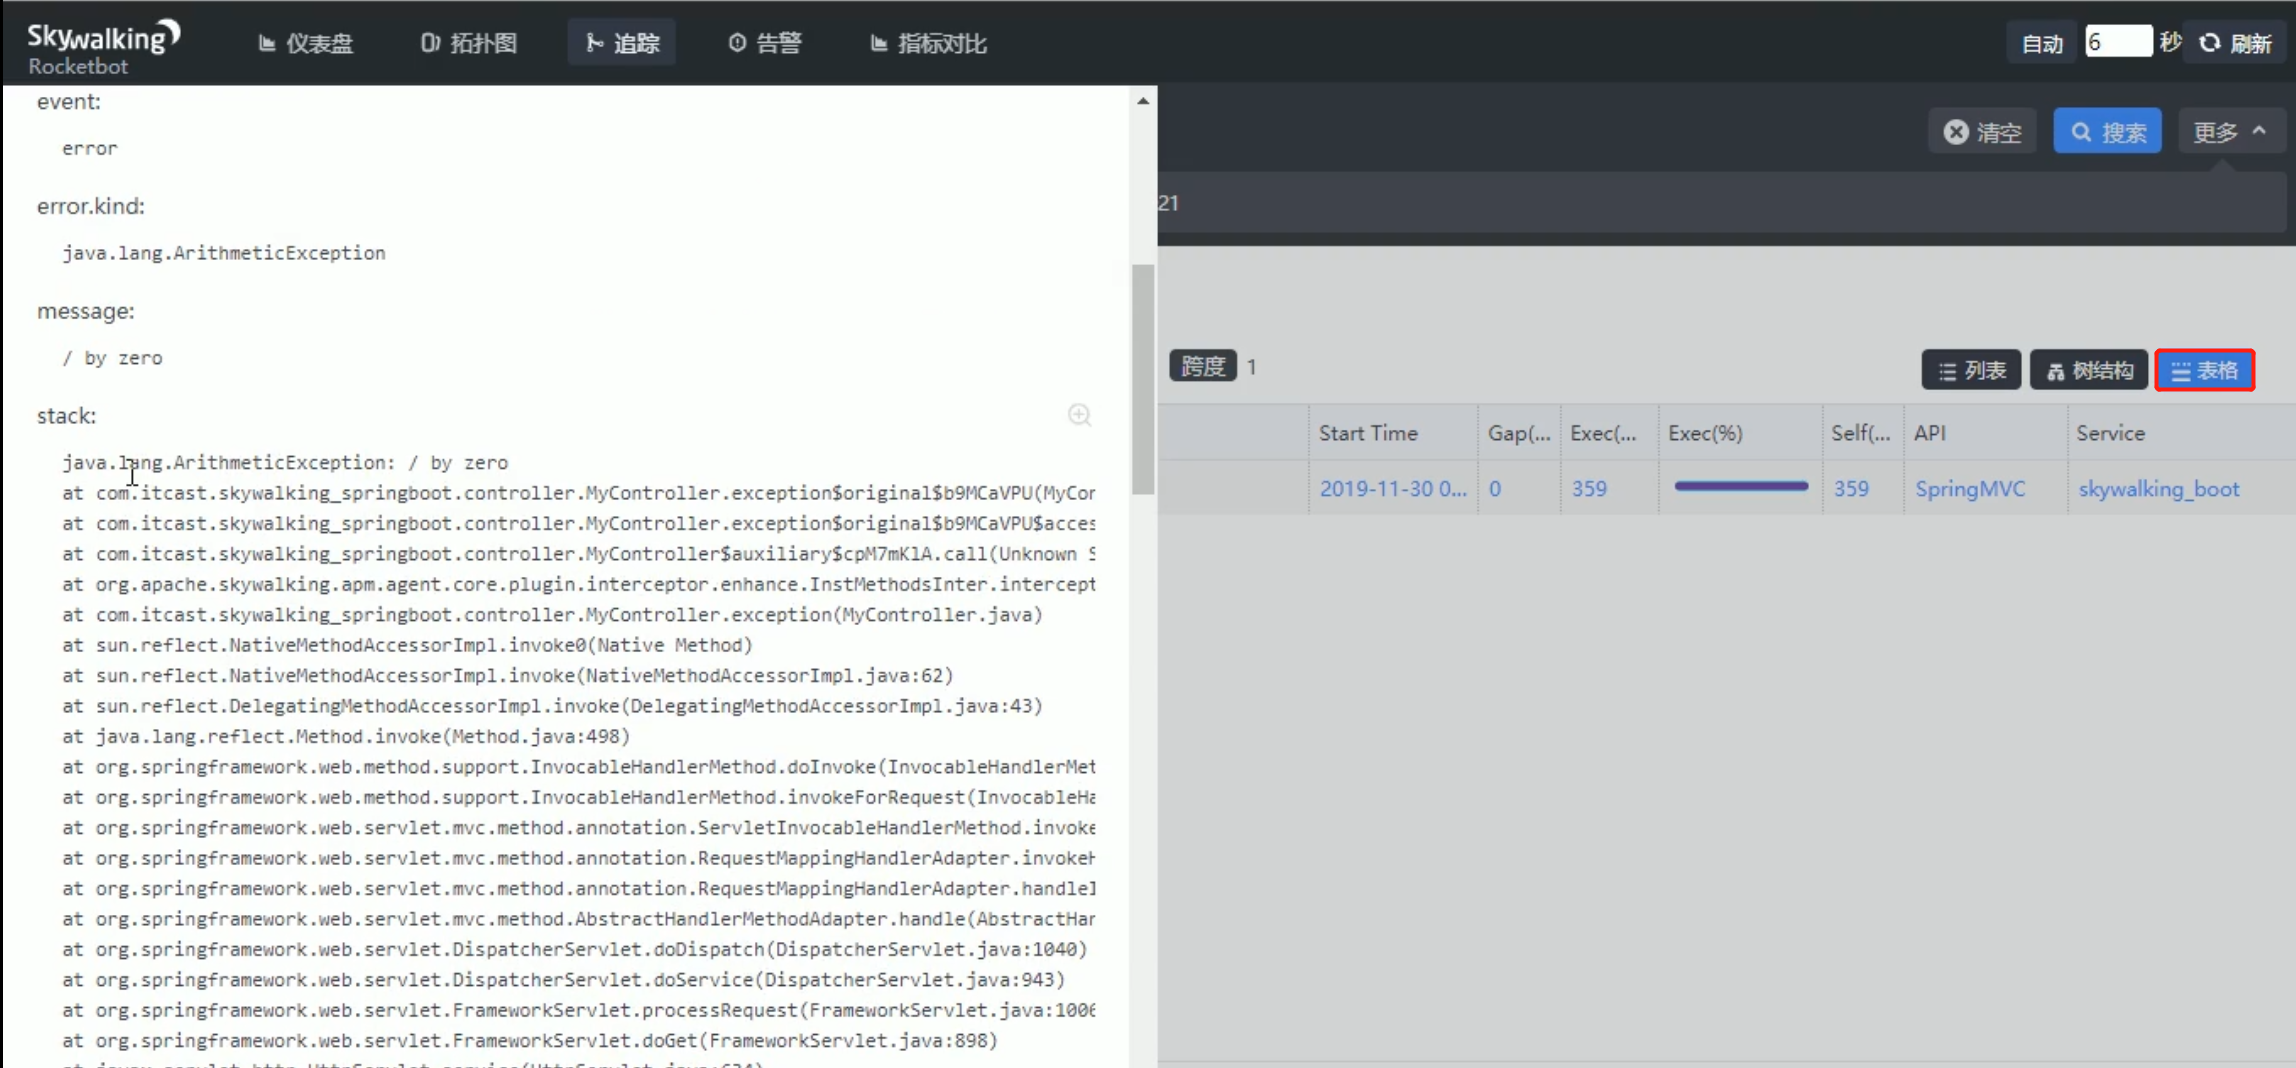
Task: Click the Gap column header
Action: click(1519, 433)
